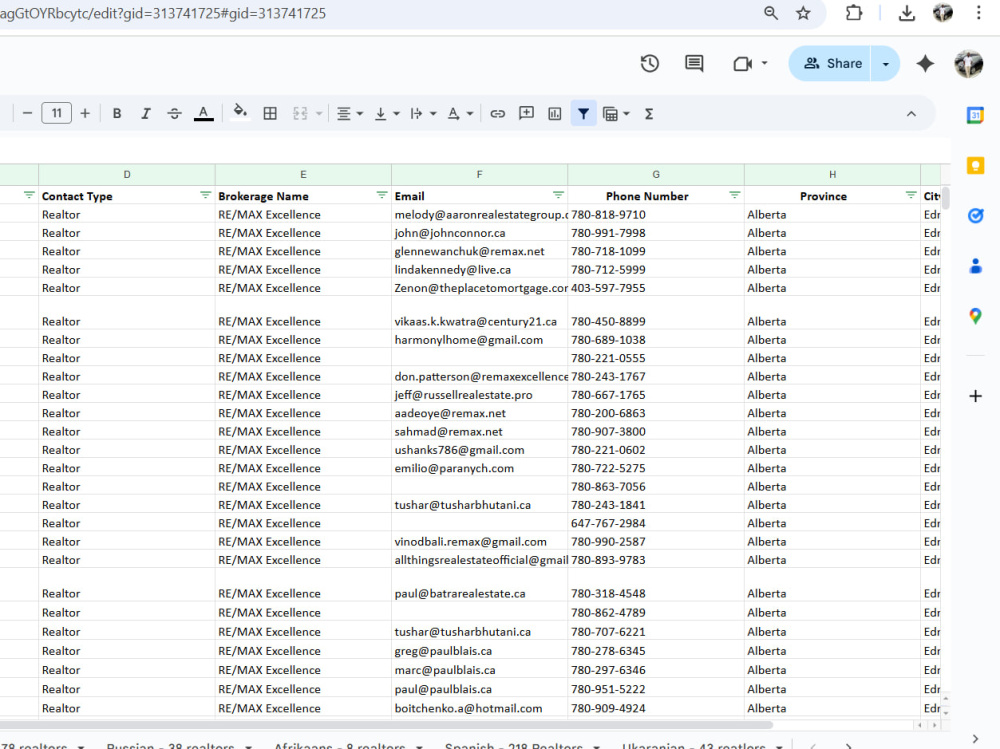Open Google Keep side panel
Viewport: 1000px width, 749px height.
(975, 165)
